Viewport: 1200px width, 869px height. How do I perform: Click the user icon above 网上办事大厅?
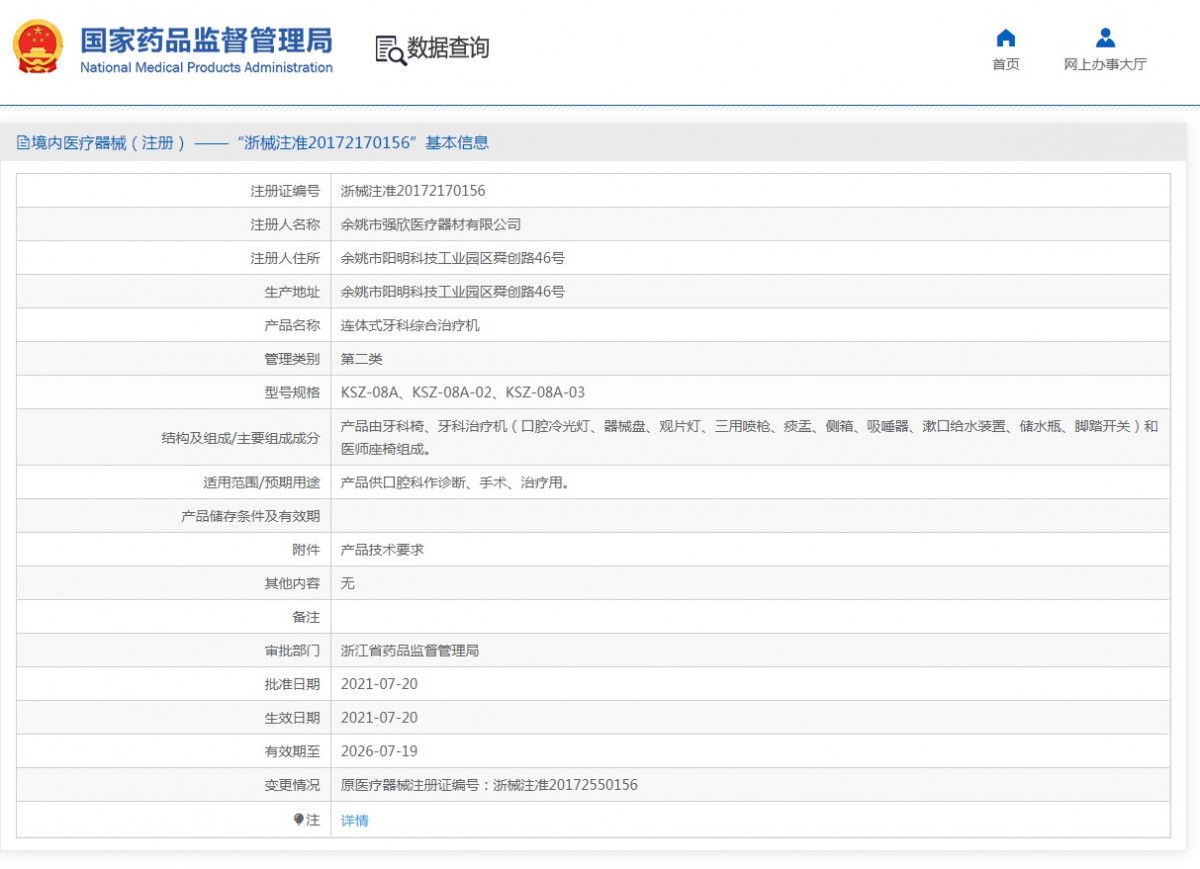pyautogui.click(x=1105, y=38)
